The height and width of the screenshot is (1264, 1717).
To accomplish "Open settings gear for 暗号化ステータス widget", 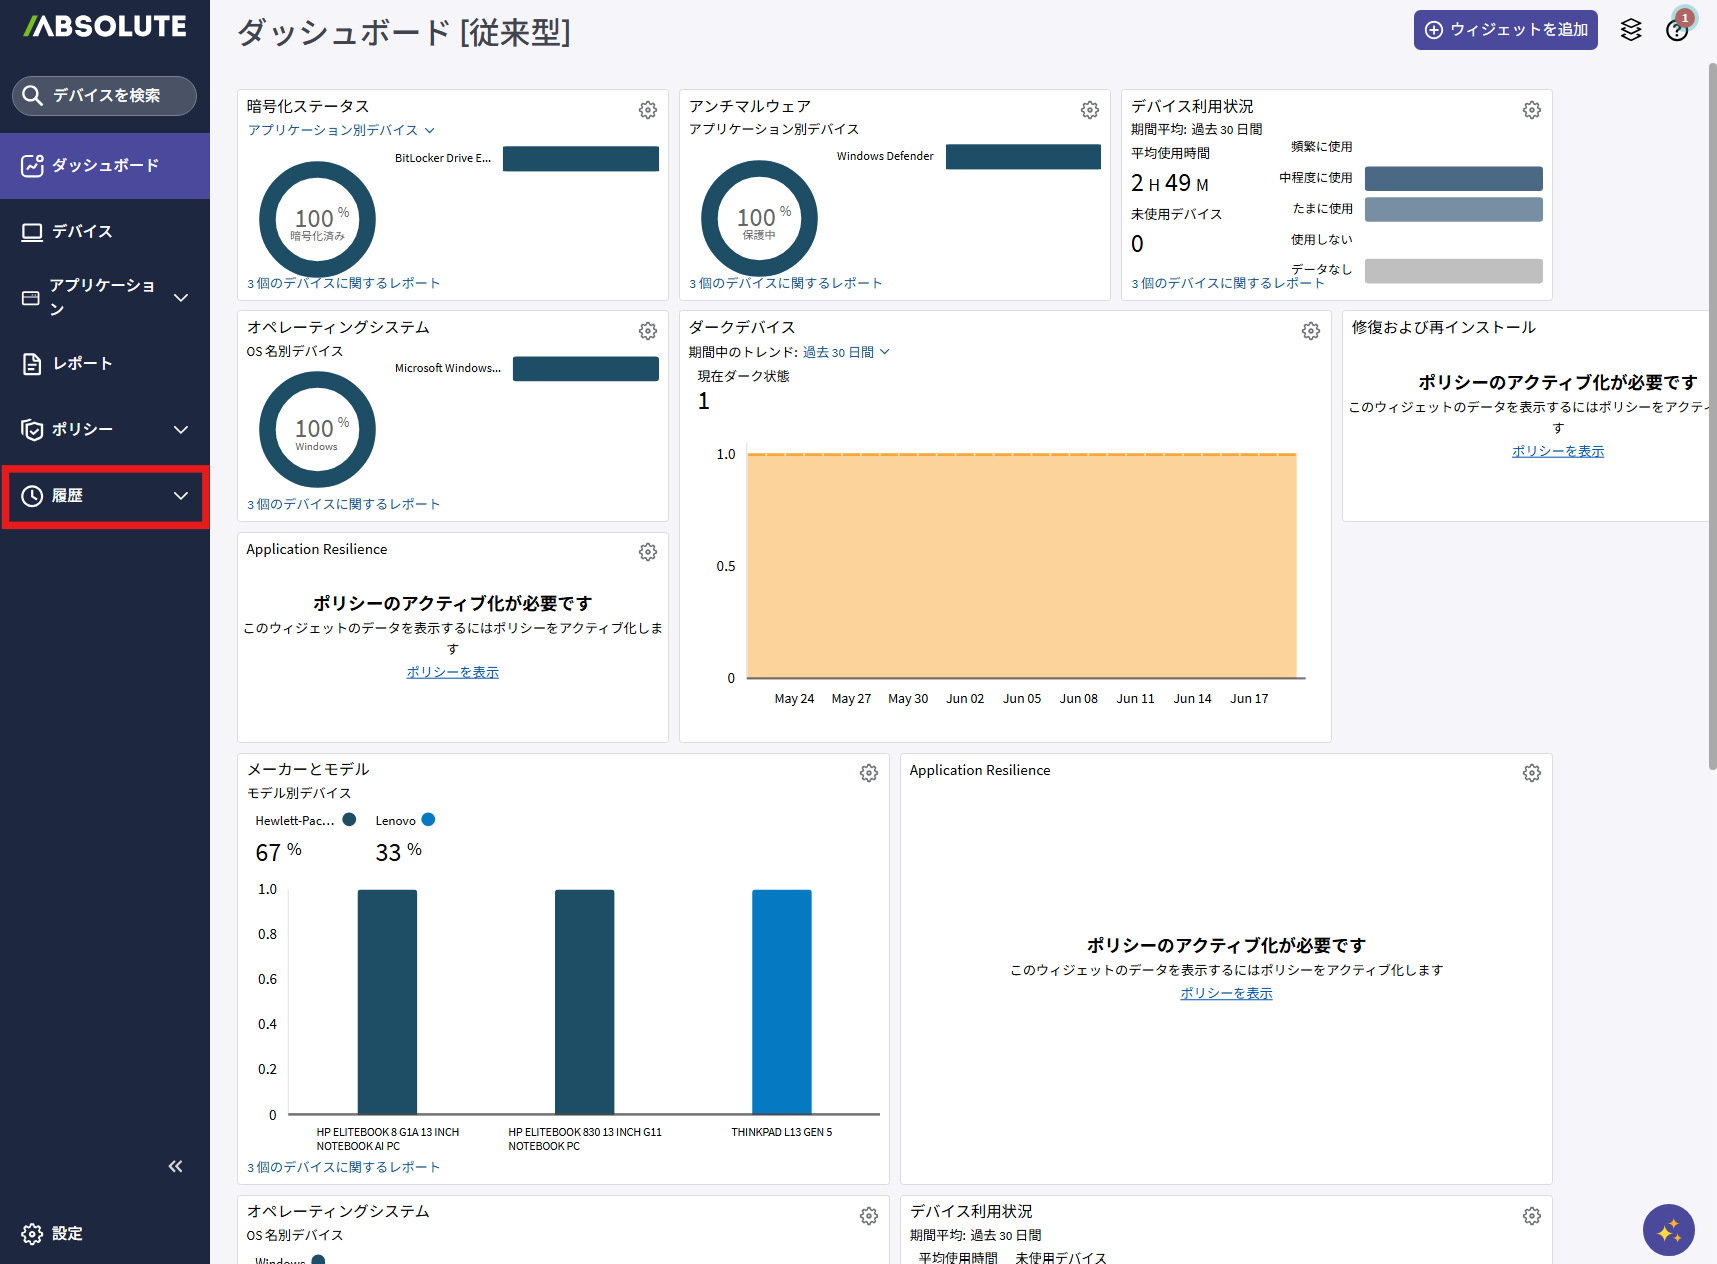I will pos(648,110).
